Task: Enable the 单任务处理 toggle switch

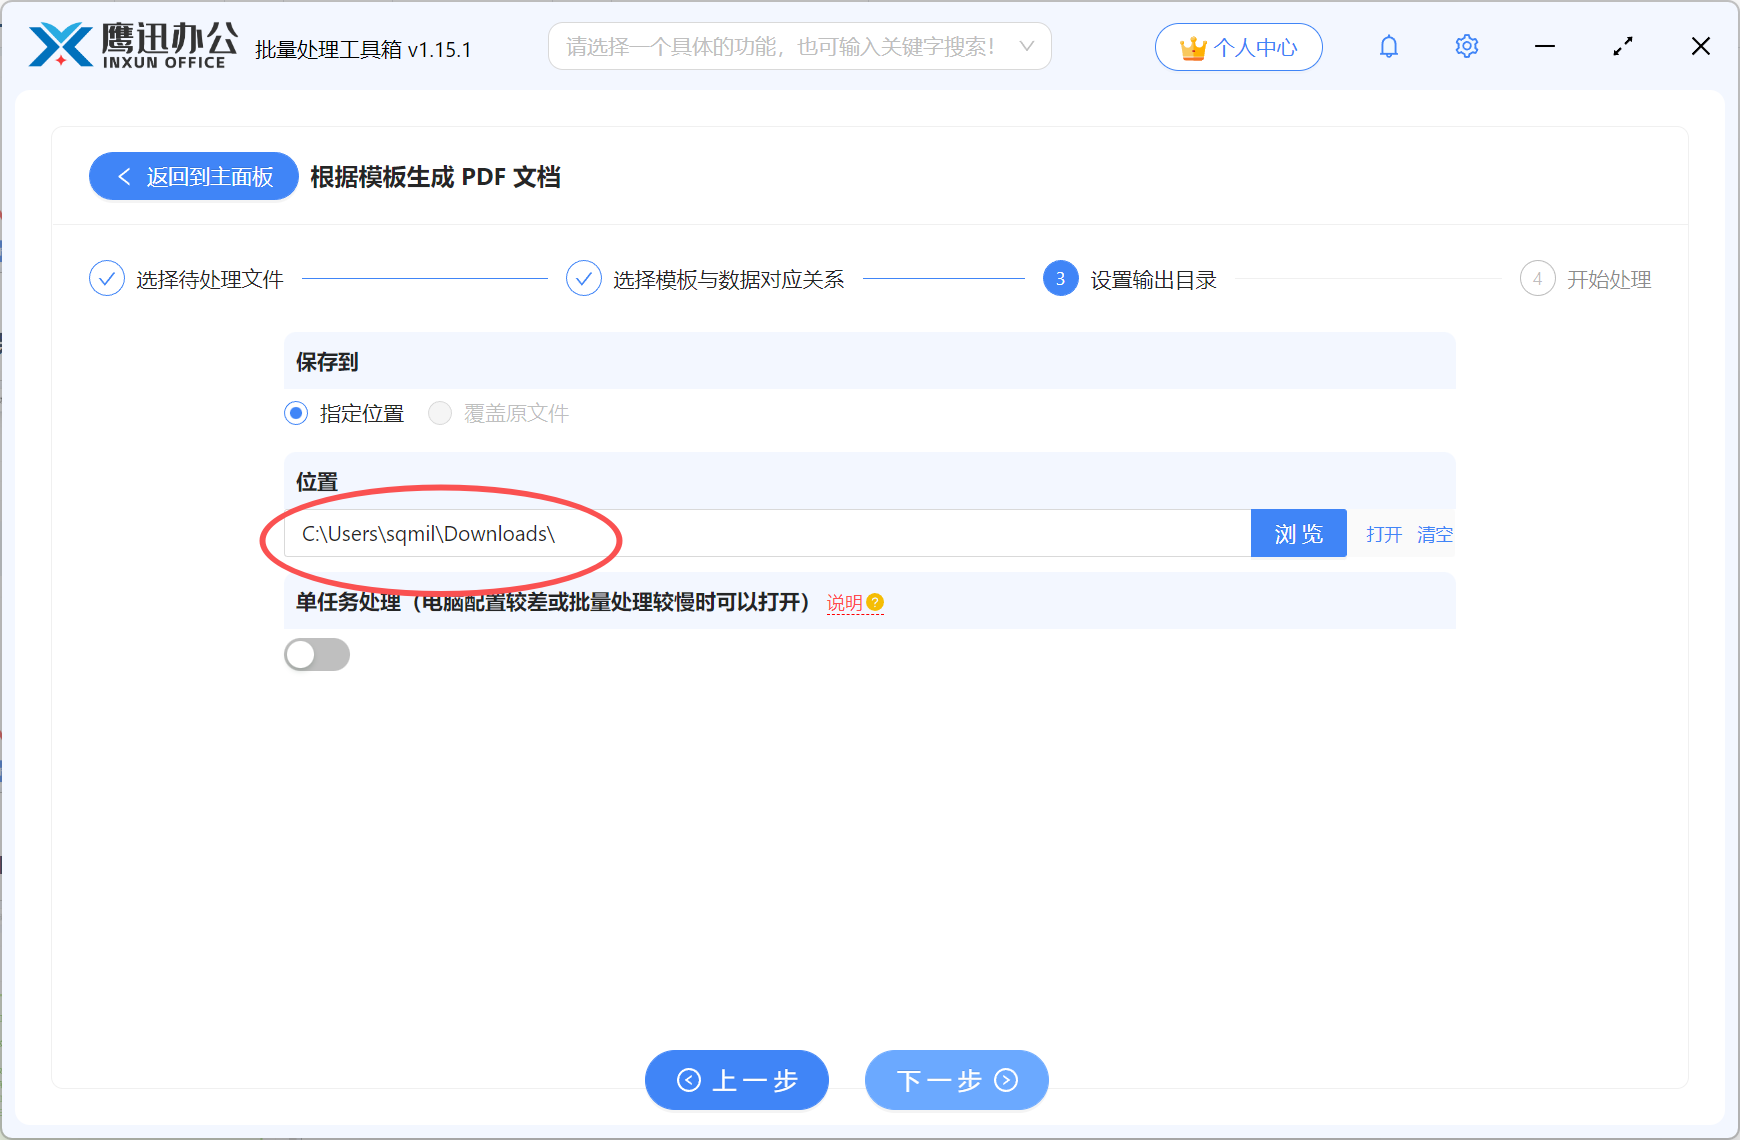Action: (317, 654)
